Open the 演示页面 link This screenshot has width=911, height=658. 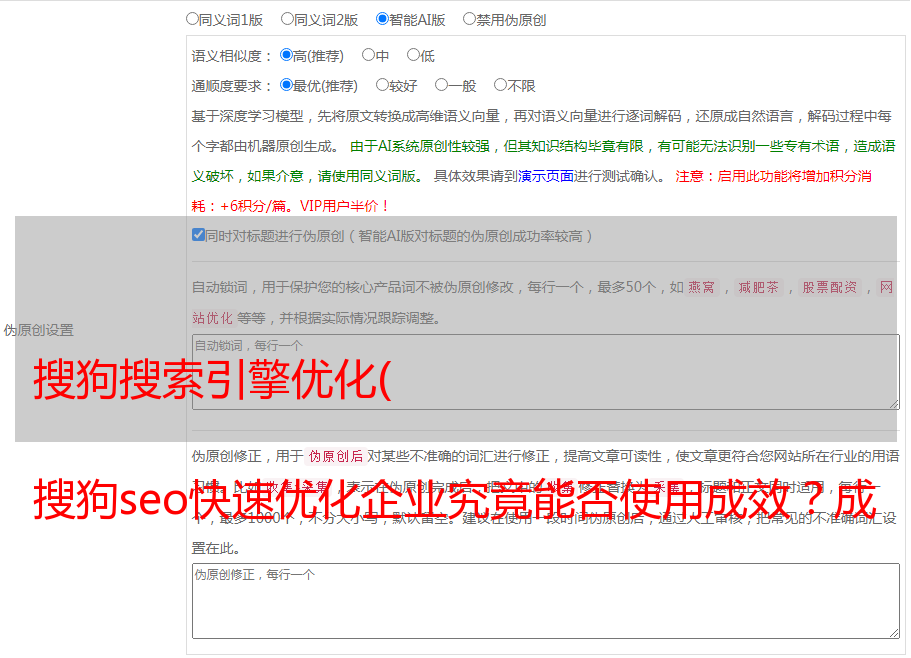pyautogui.click(x=546, y=176)
